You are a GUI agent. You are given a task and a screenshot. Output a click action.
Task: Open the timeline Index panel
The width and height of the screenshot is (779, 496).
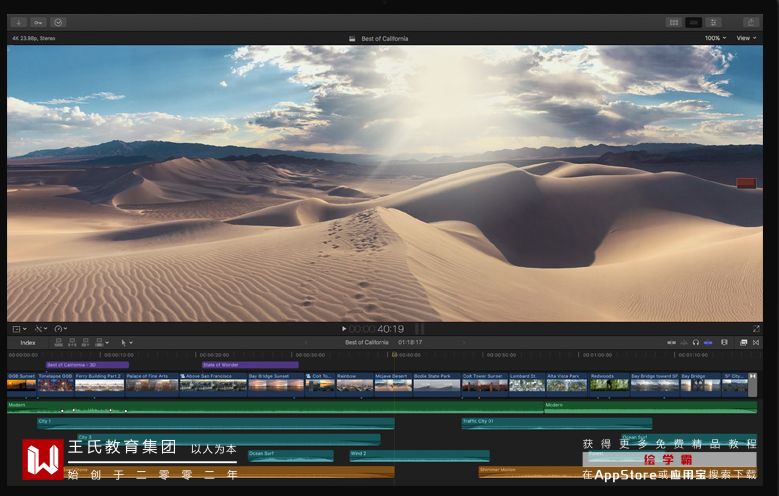(28, 342)
